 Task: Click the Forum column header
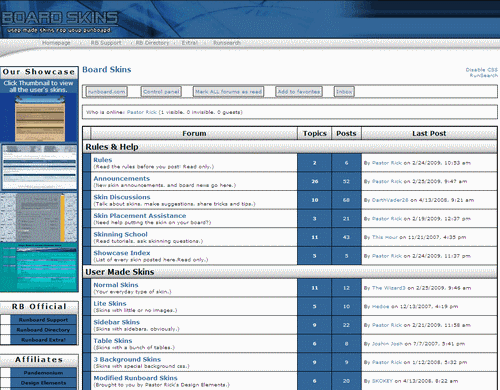pyautogui.click(x=194, y=133)
